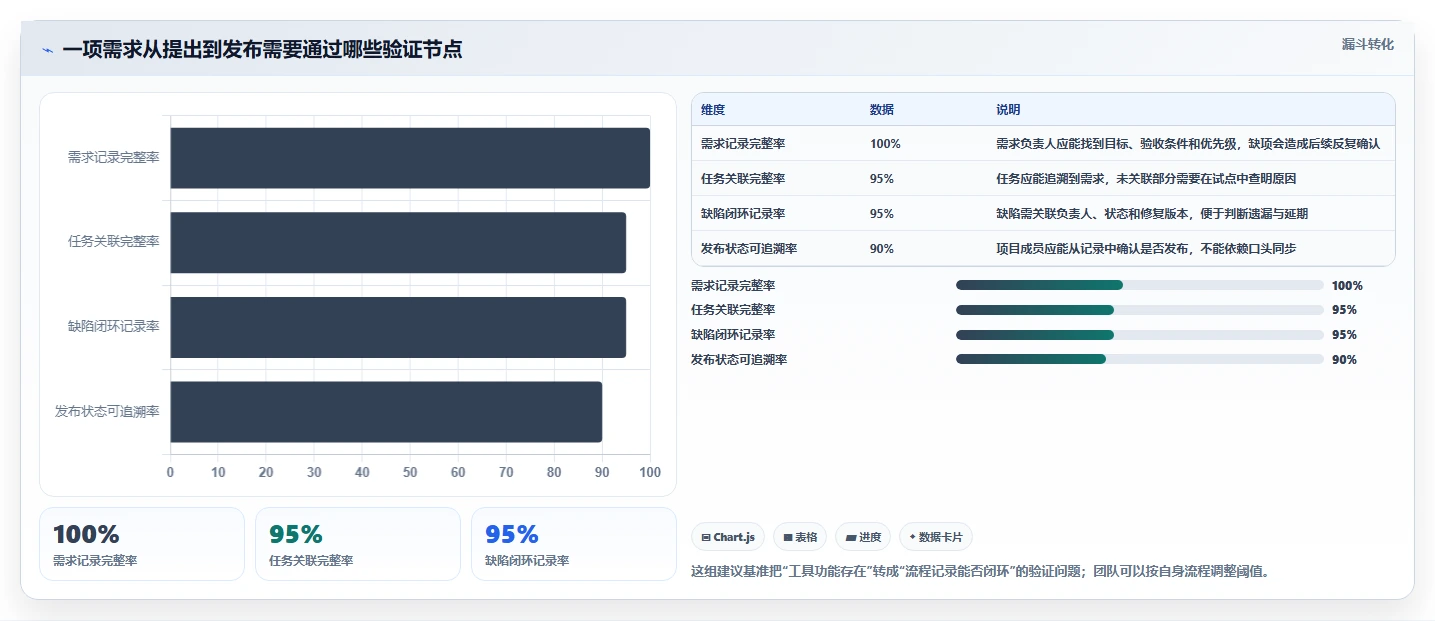Viewport: 1435px width, 621px height.
Task: Click the 50 tick on chart axis
Action: (x=410, y=472)
